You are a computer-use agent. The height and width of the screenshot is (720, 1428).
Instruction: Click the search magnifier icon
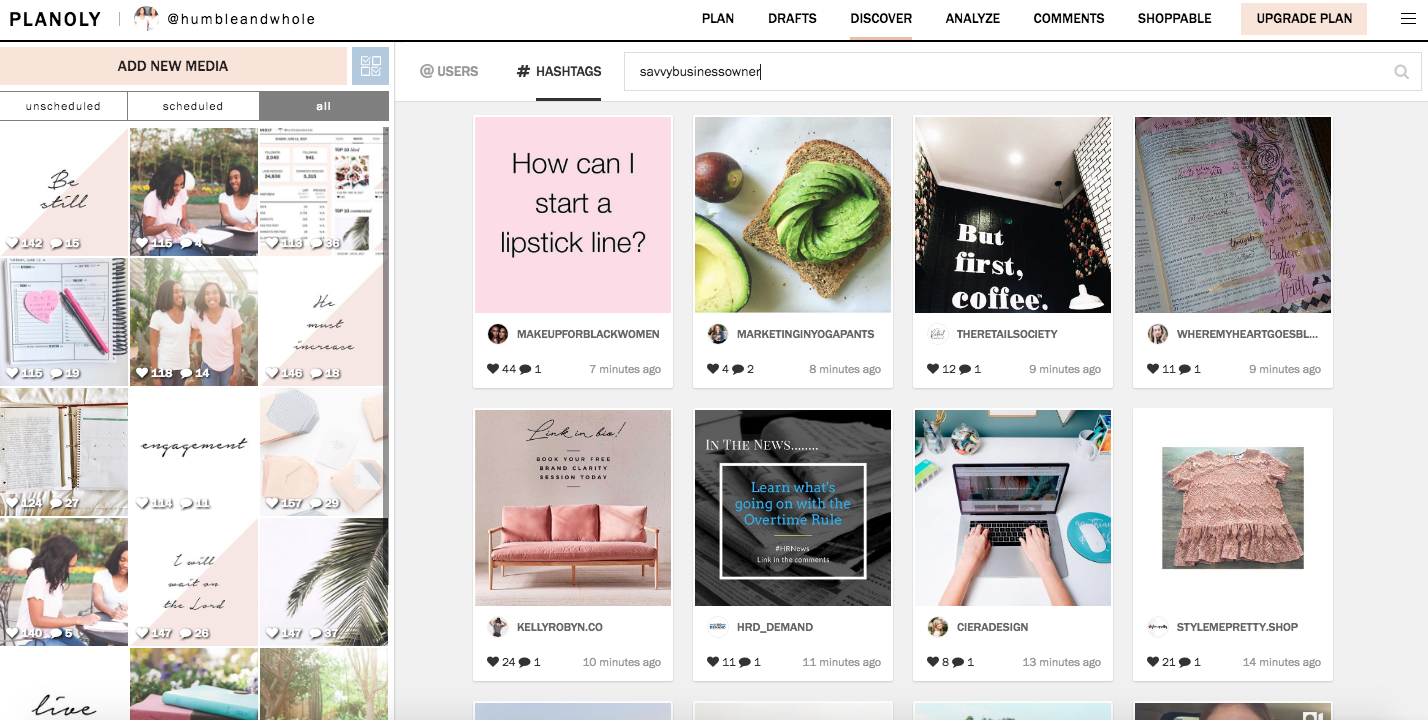pos(1401,72)
